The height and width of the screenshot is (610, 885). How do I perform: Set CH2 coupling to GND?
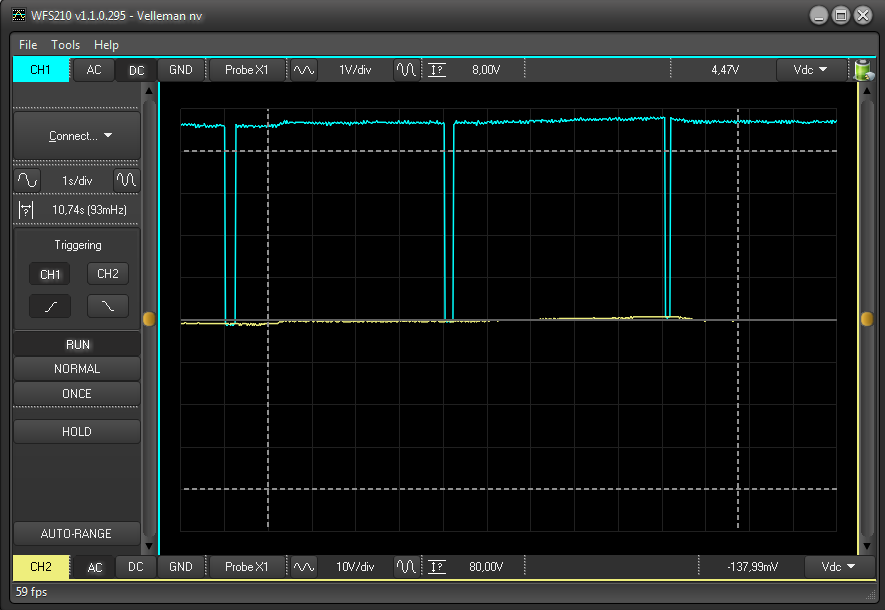(180, 567)
